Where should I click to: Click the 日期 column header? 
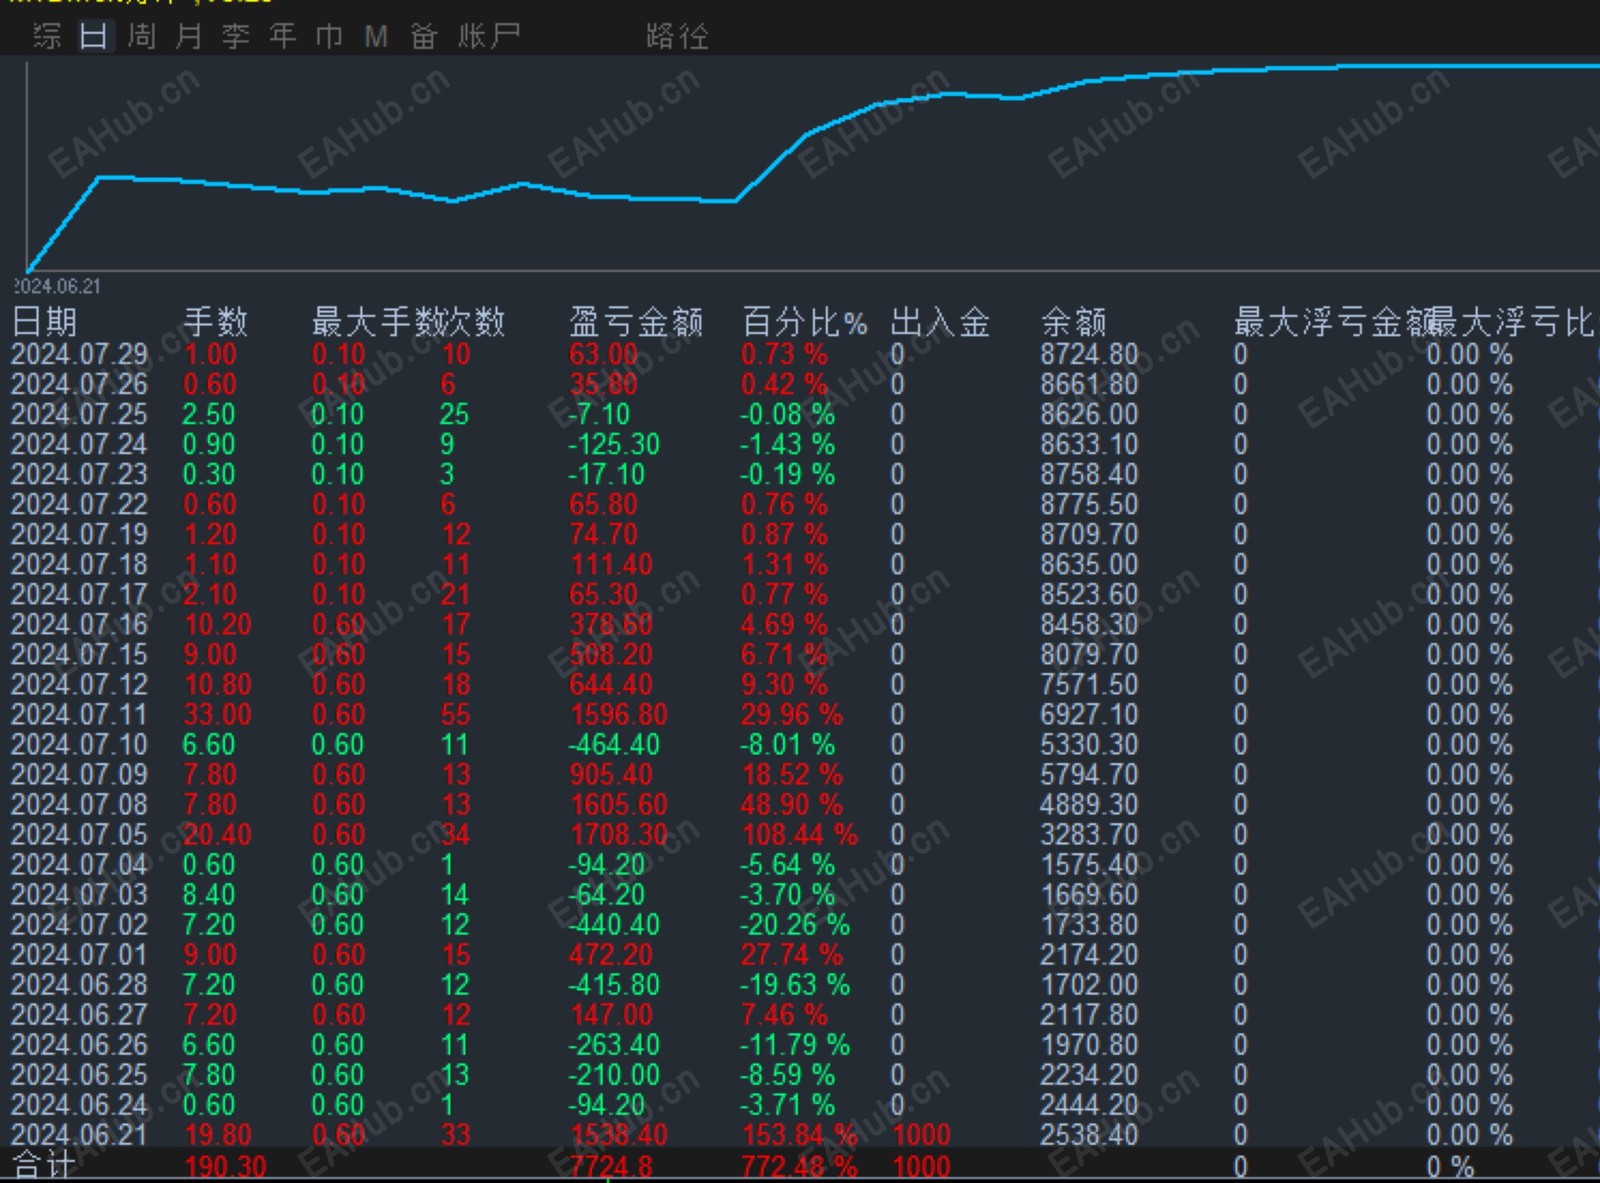[x=44, y=322]
